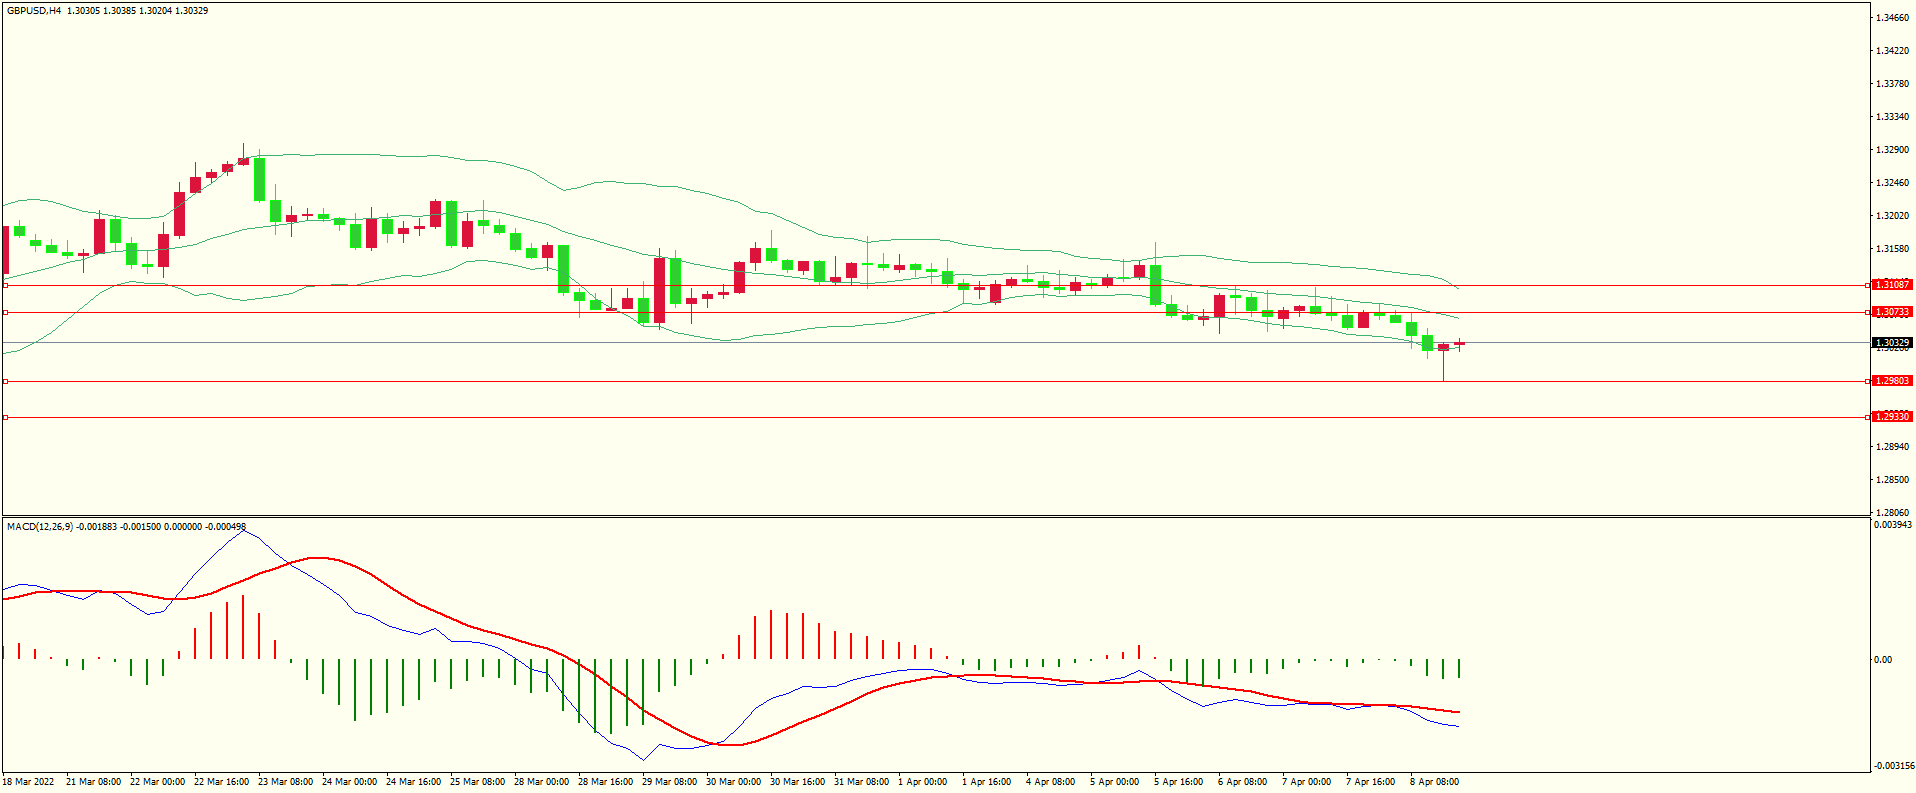Click the current price 1.30329 black label
1916x793 pixels.
(1892, 343)
